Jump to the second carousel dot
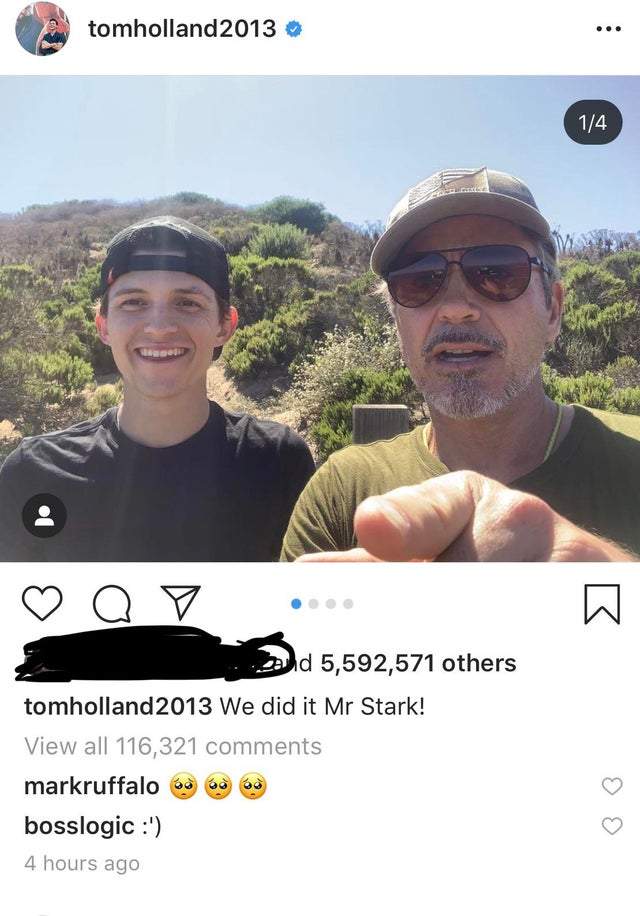 [x=313, y=604]
